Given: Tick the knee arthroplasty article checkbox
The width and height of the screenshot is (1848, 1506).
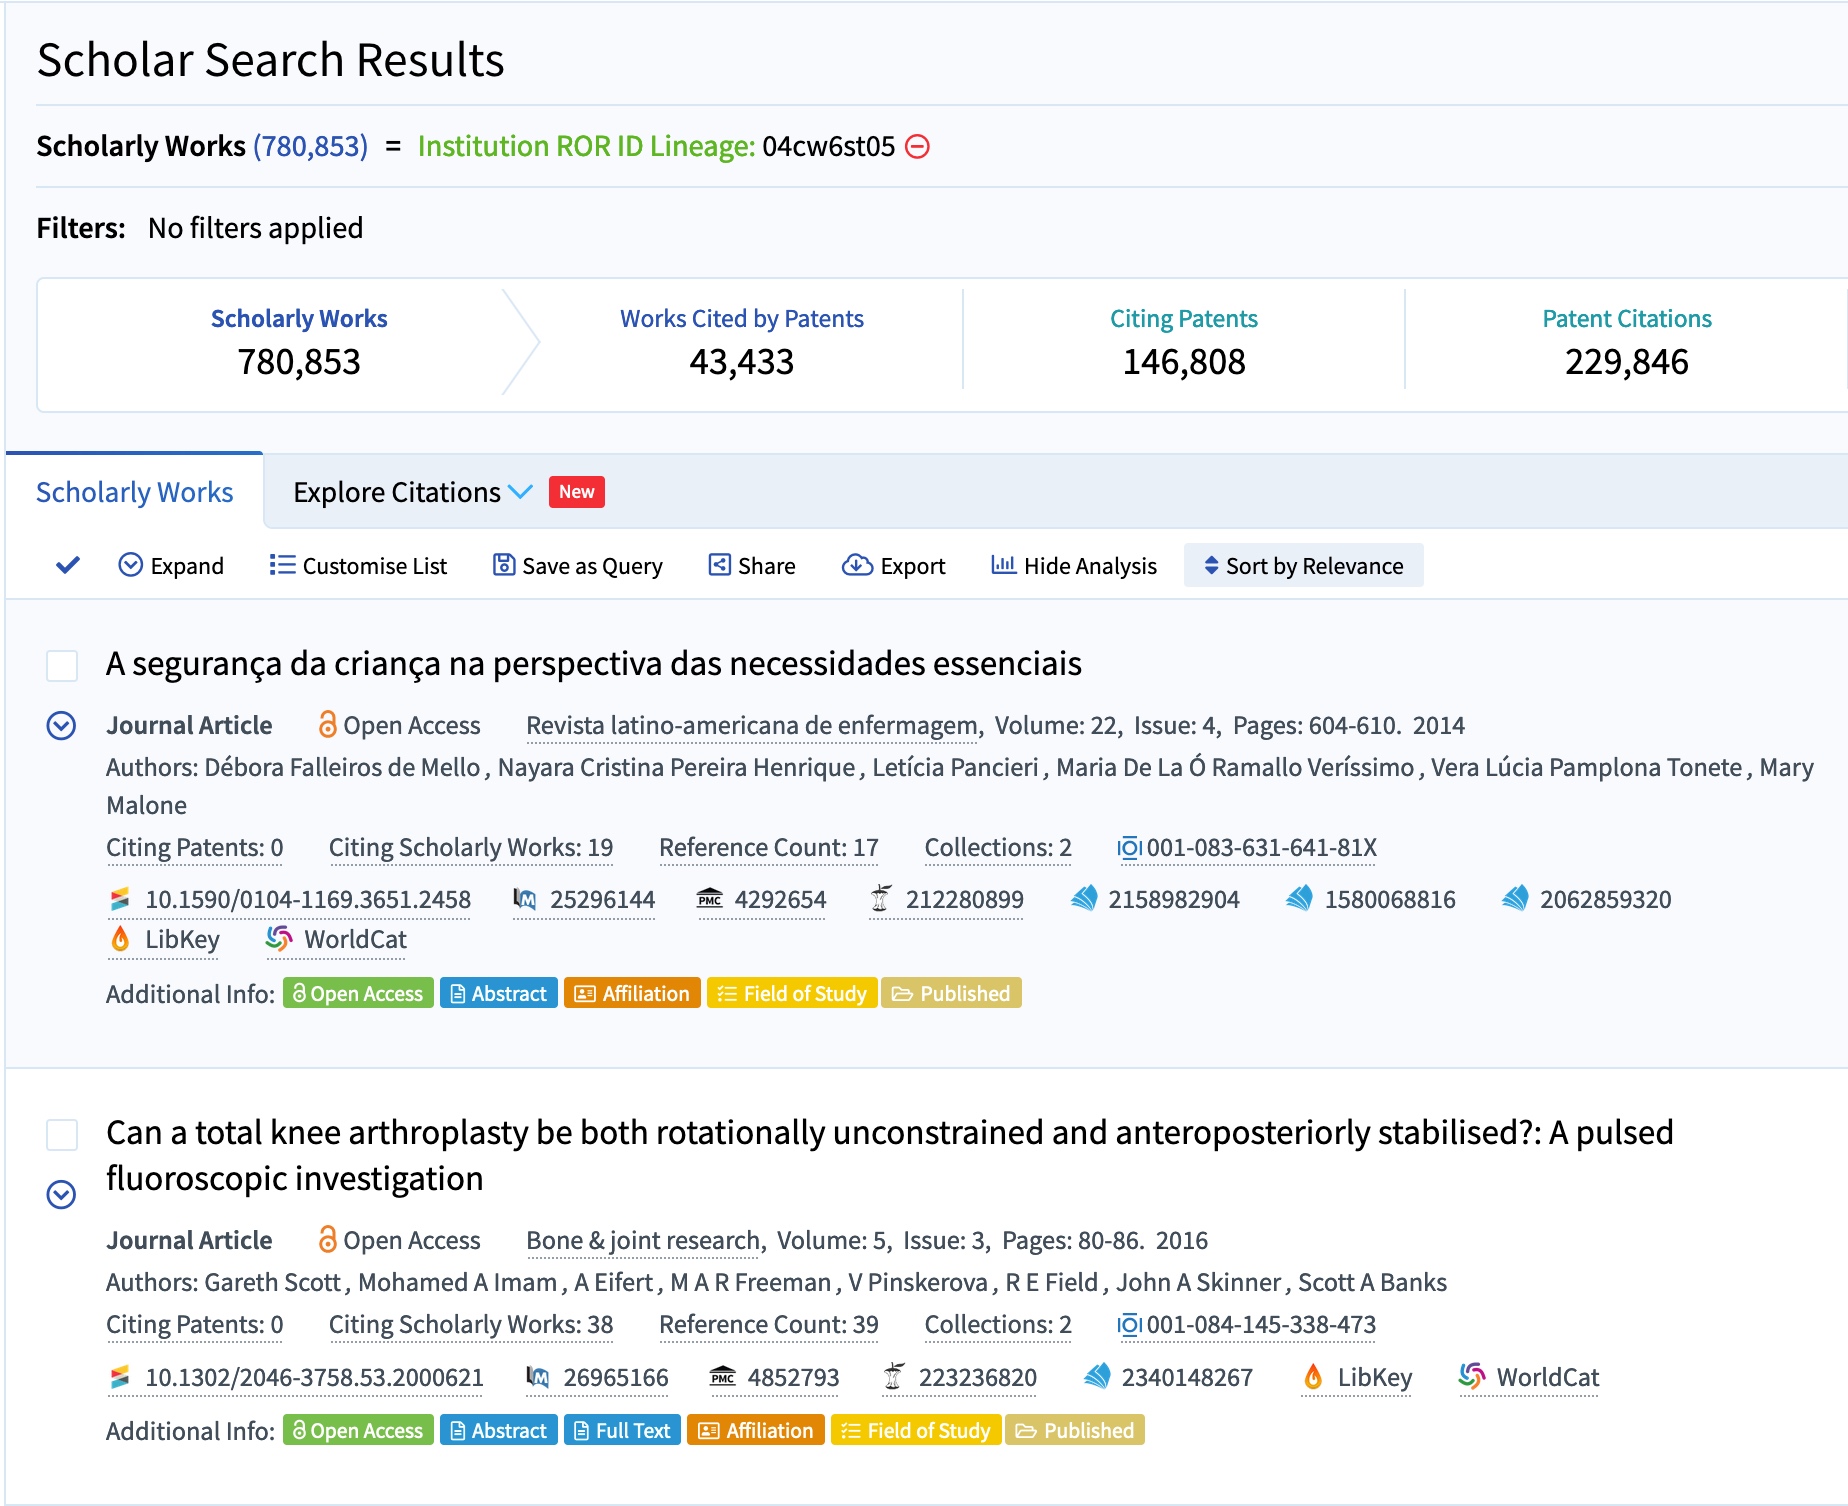Looking at the screenshot, I should click(x=62, y=1134).
